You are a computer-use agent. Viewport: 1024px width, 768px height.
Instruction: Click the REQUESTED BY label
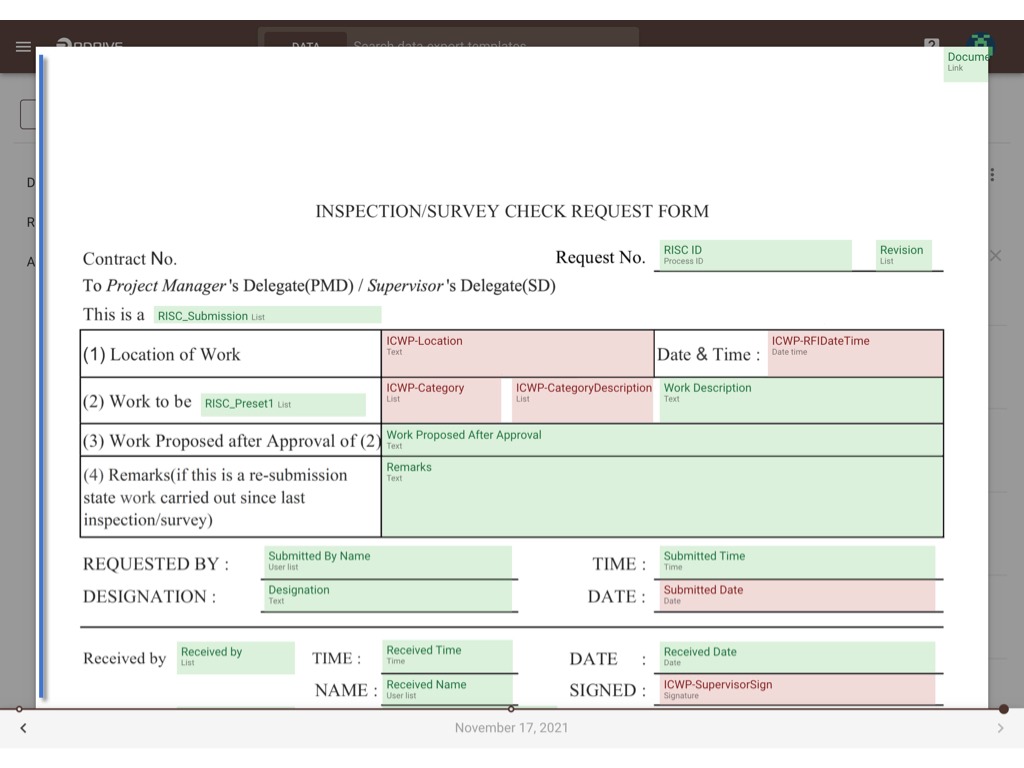point(155,564)
